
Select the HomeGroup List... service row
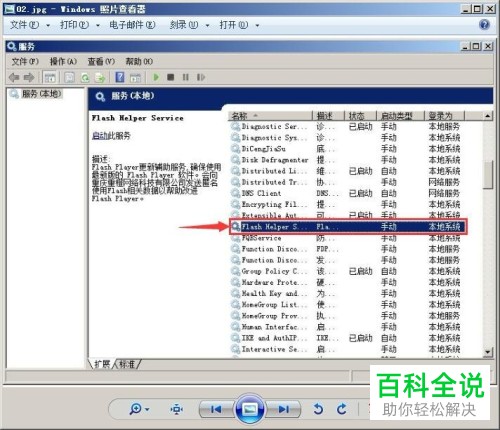point(346,305)
